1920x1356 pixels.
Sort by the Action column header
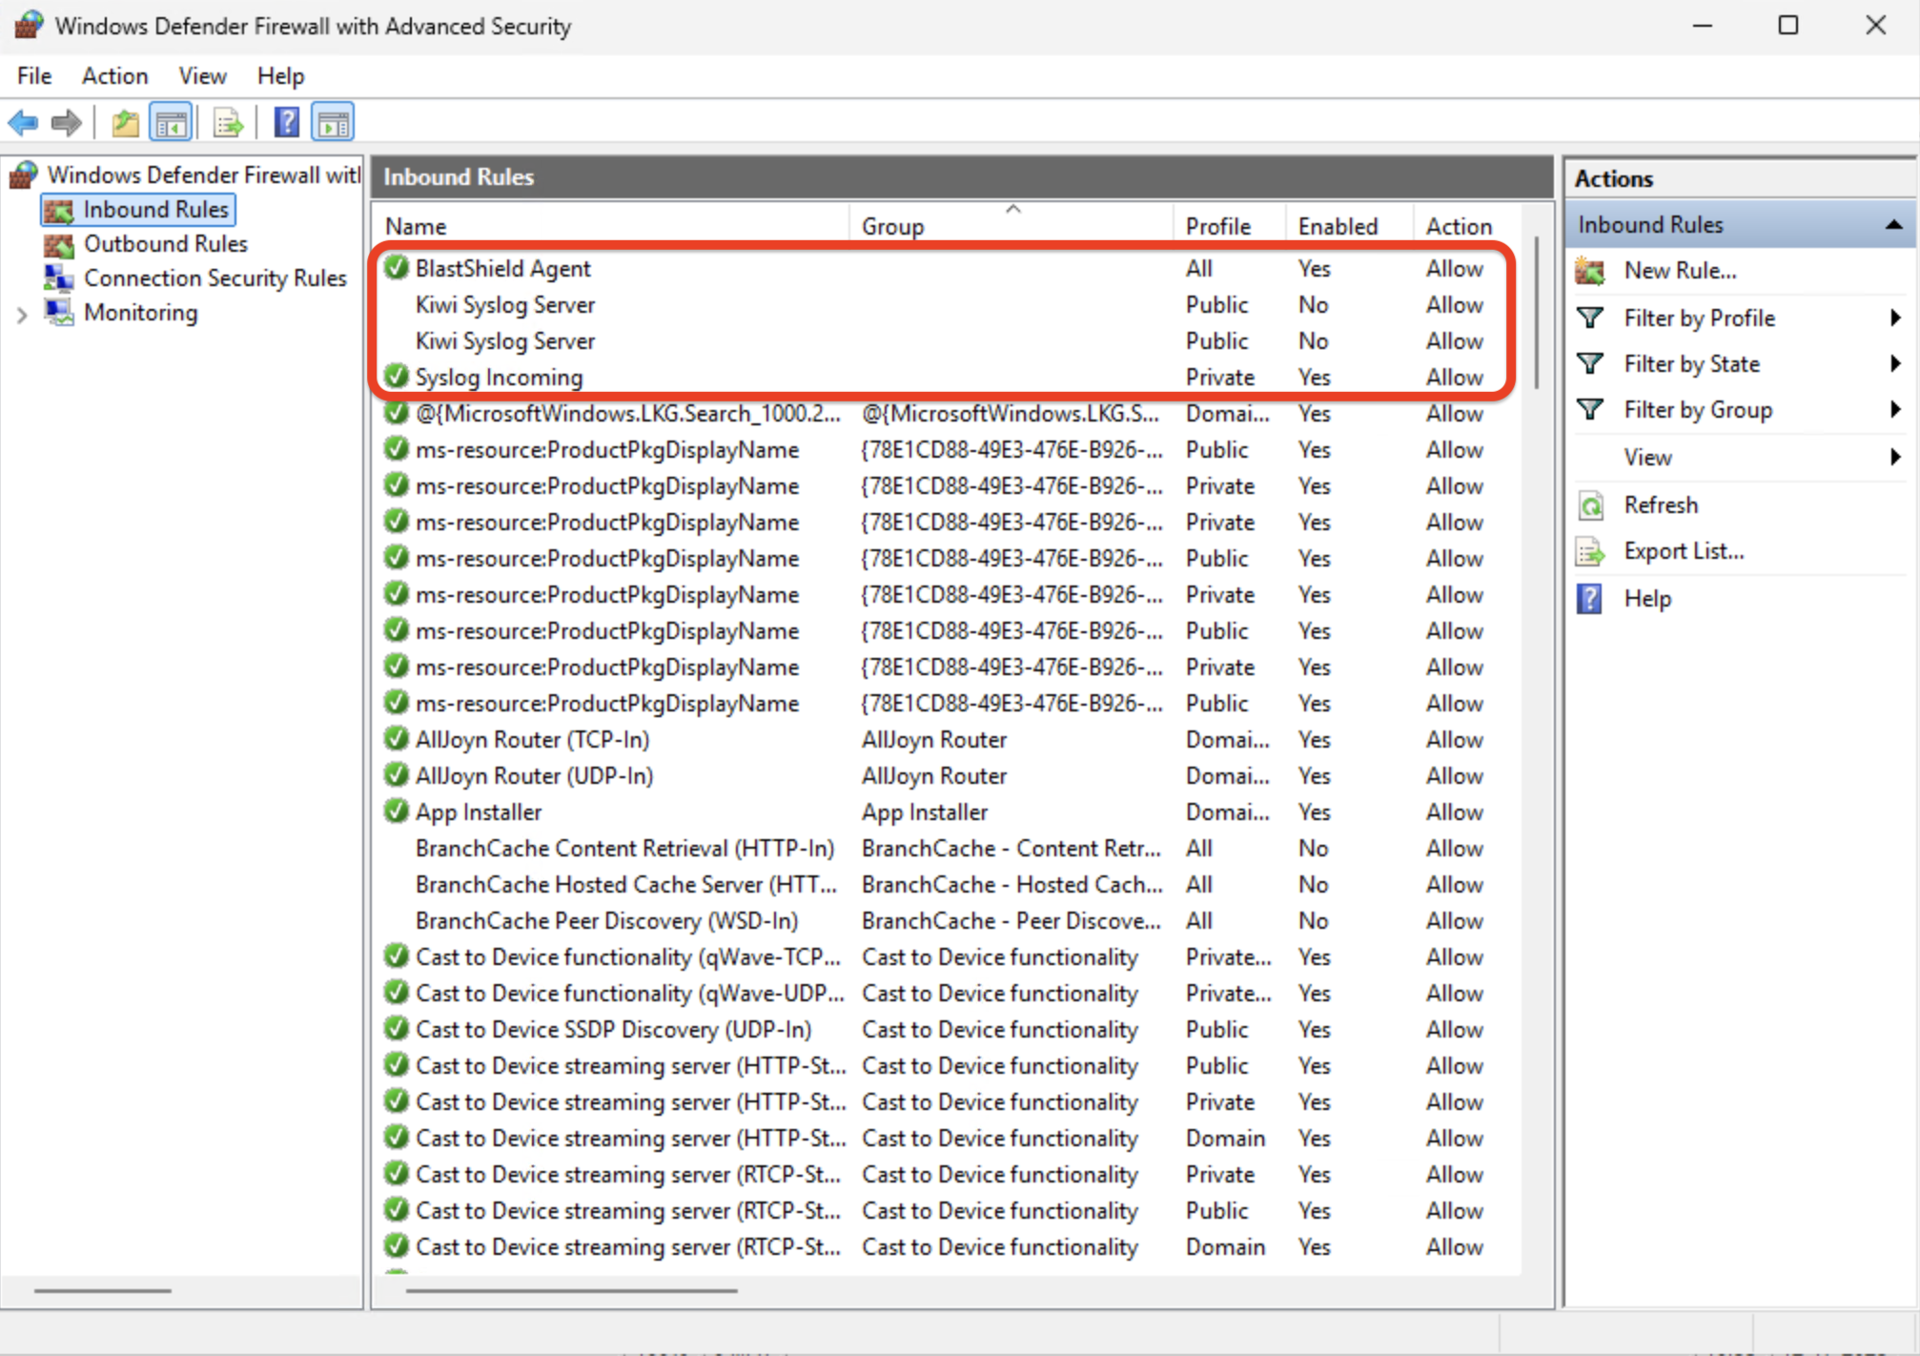1467,226
